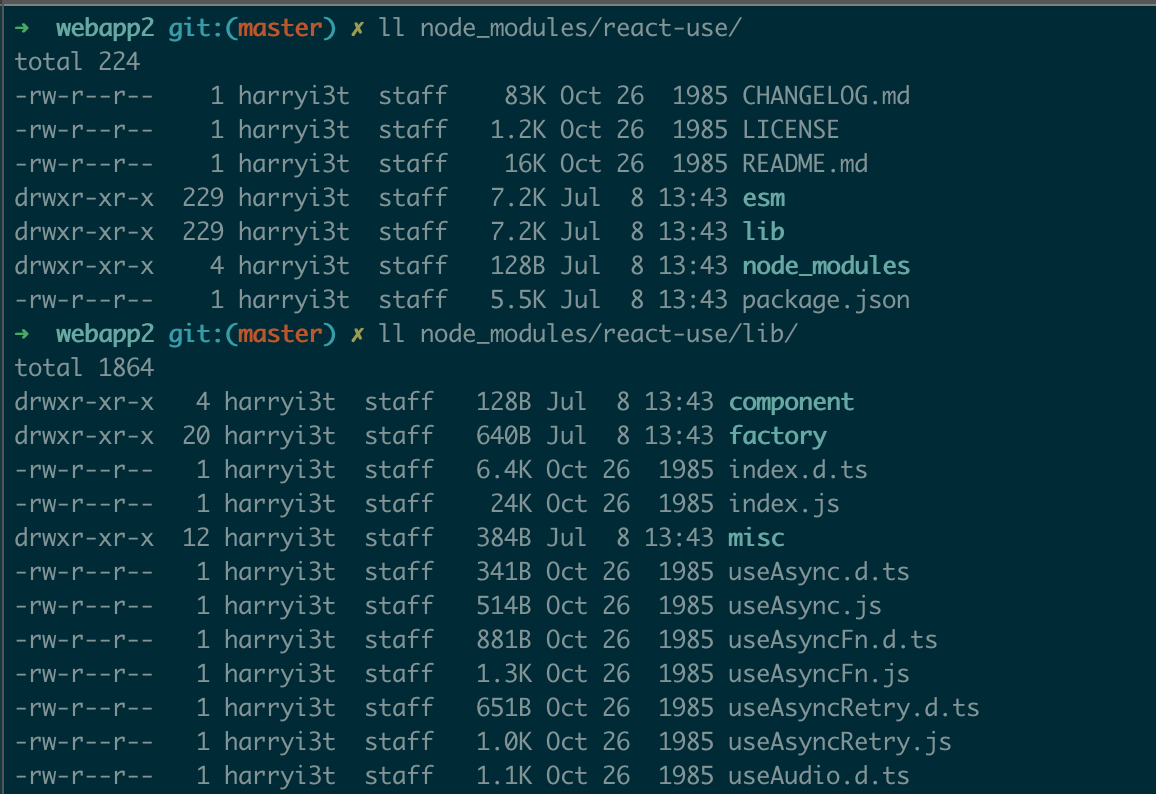Select the misc directory name
This screenshot has width=1156, height=794.
756,537
